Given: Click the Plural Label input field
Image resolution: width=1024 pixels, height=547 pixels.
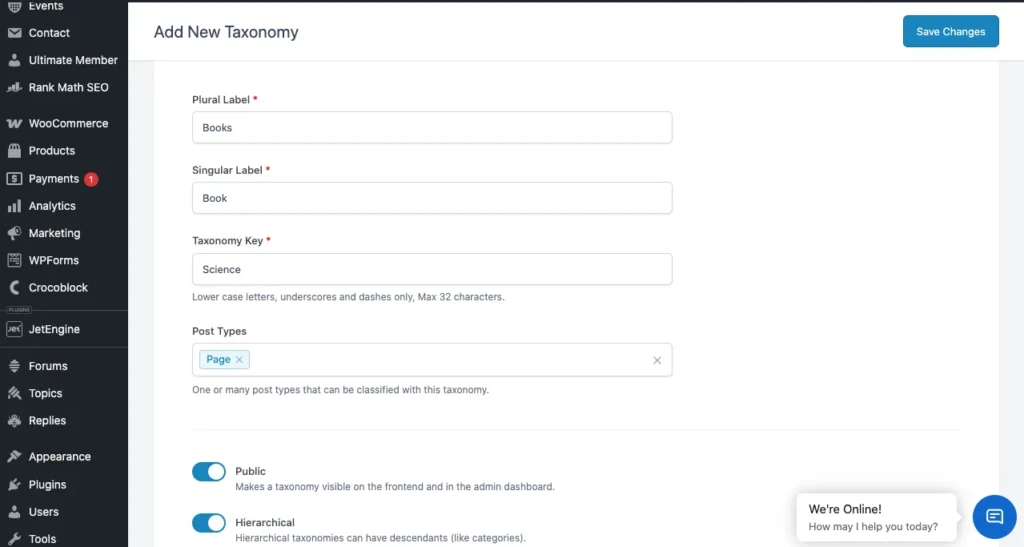Looking at the screenshot, I should [431, 128].
